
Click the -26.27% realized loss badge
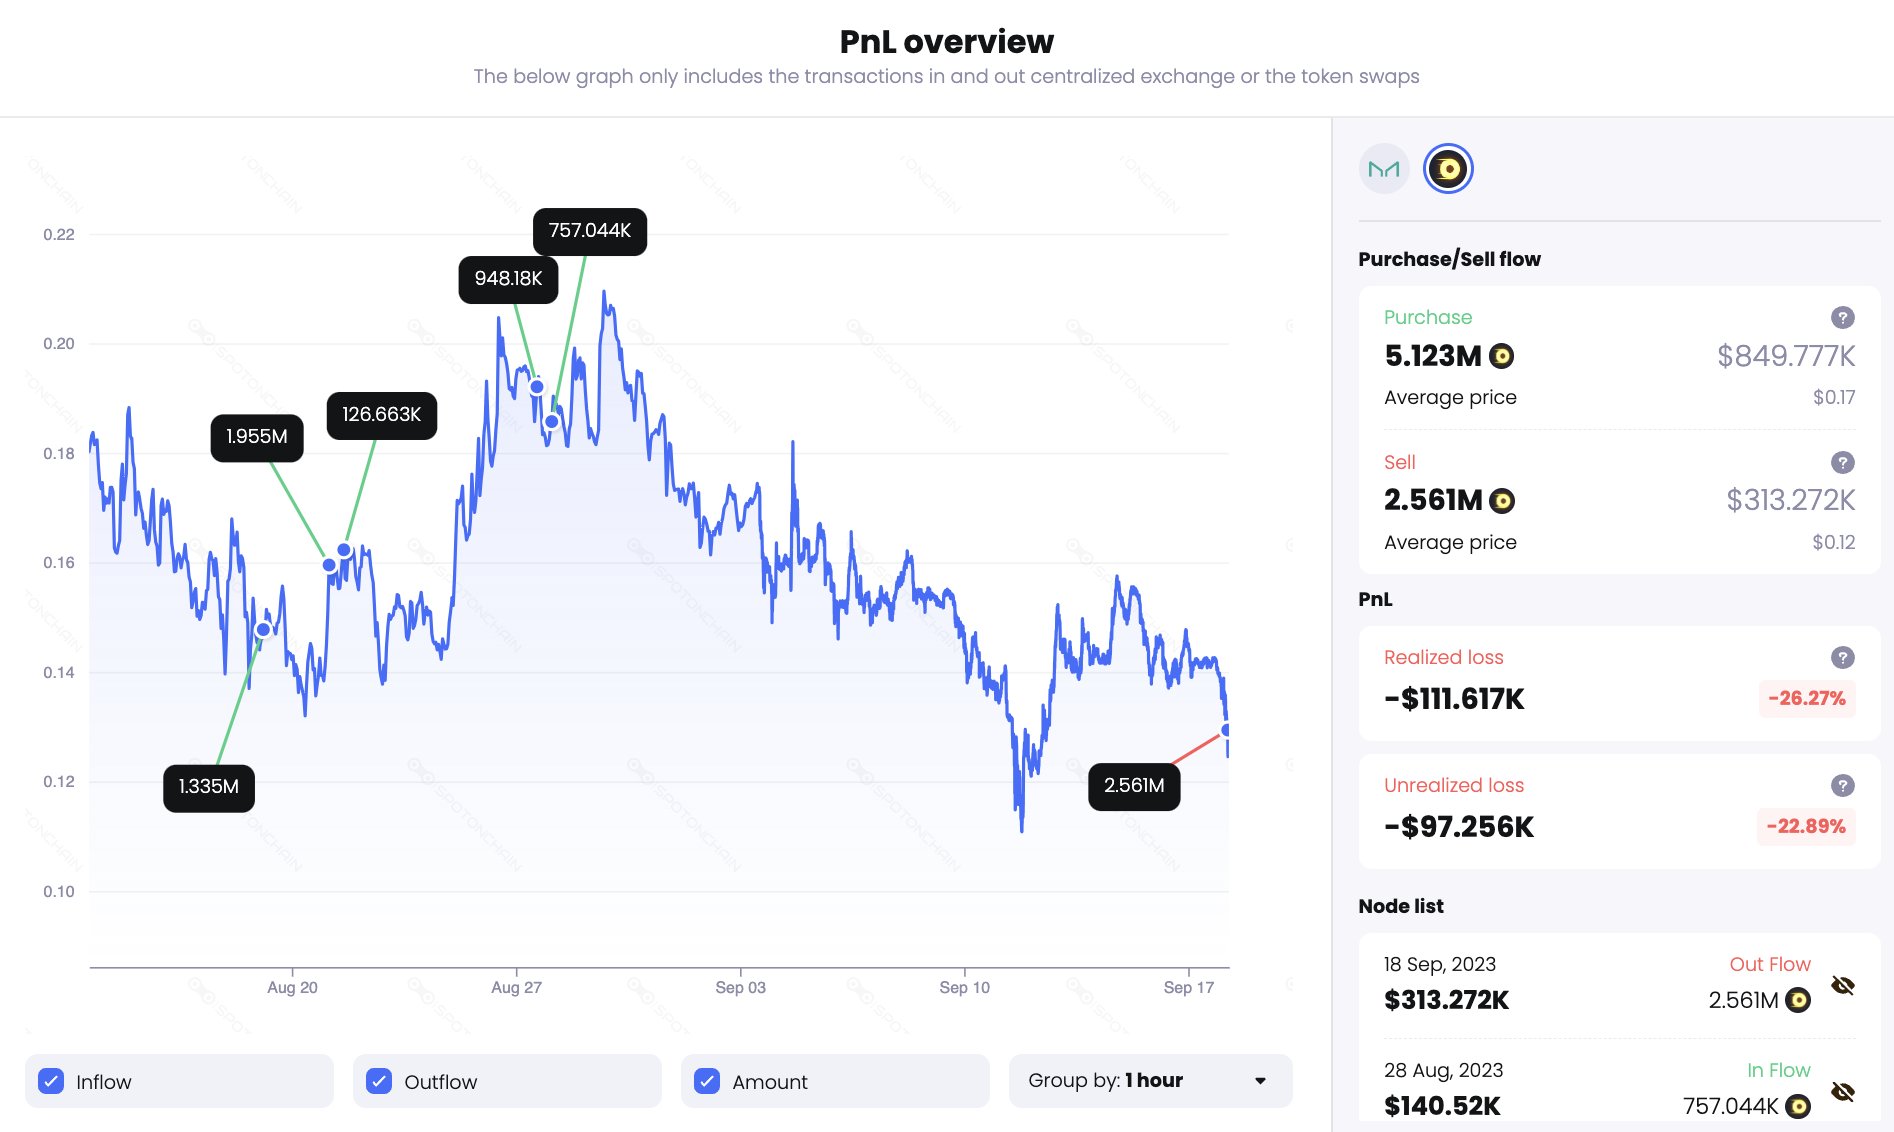[x=1806, y=698]
